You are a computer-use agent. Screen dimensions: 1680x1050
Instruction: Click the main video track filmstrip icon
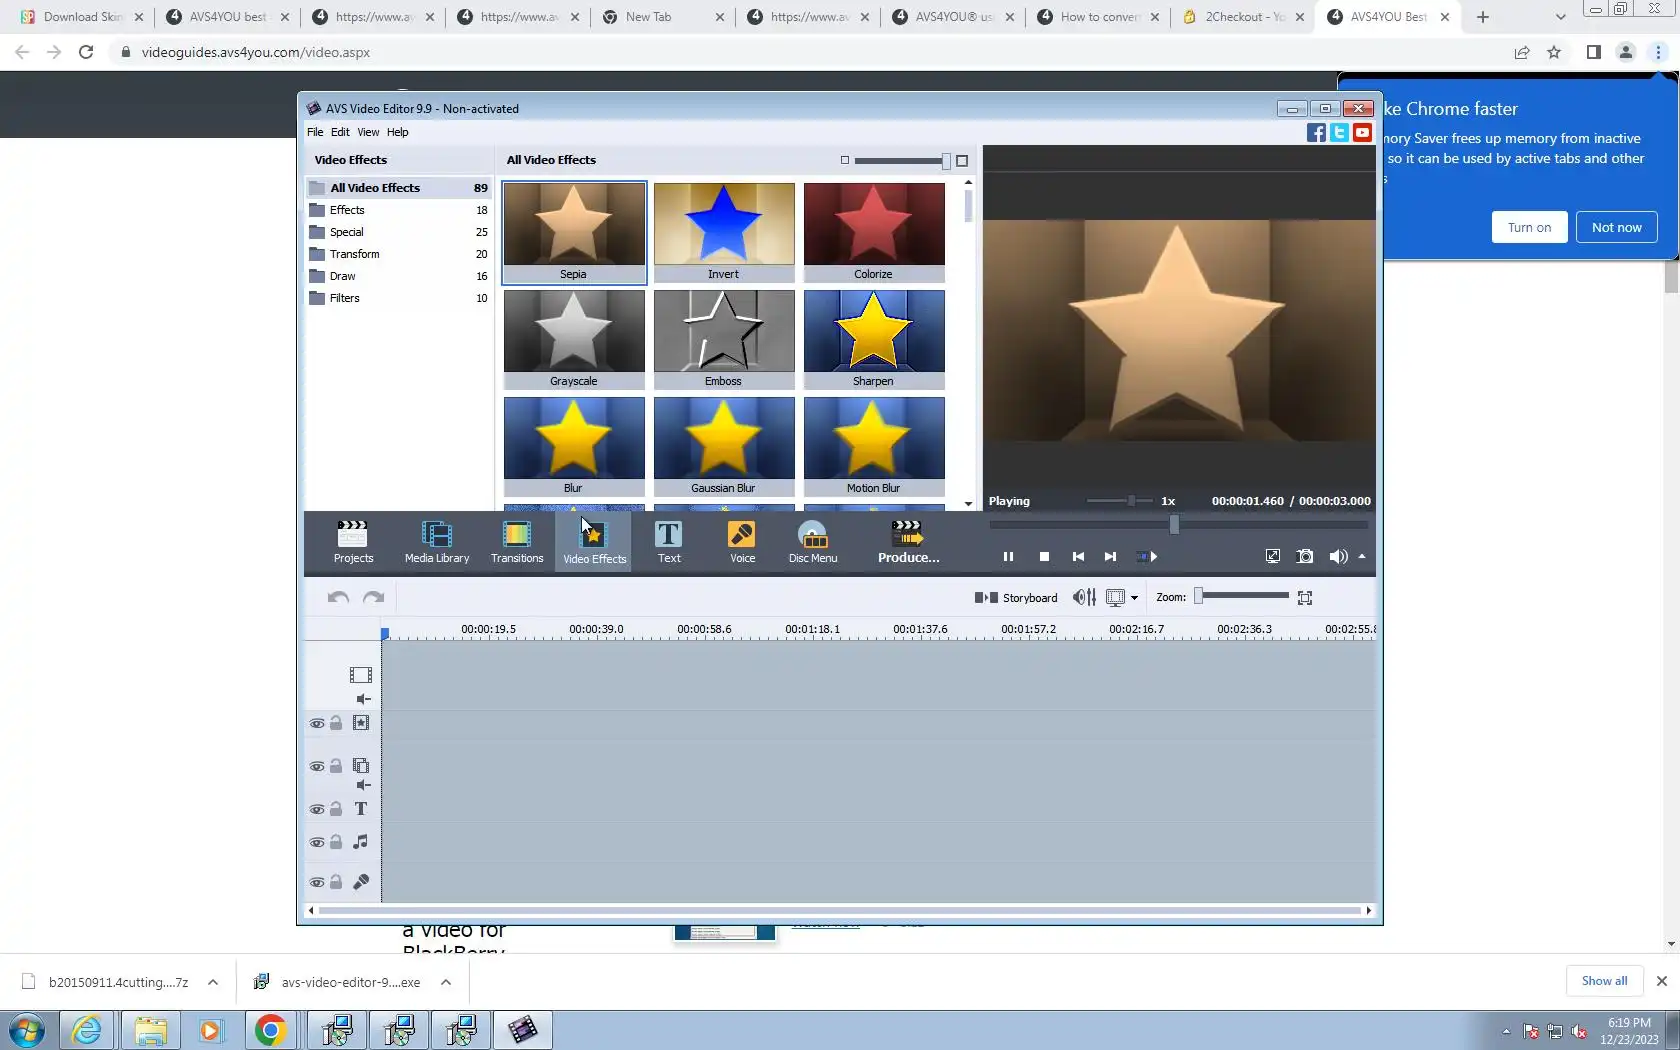(x=361, y=676)
